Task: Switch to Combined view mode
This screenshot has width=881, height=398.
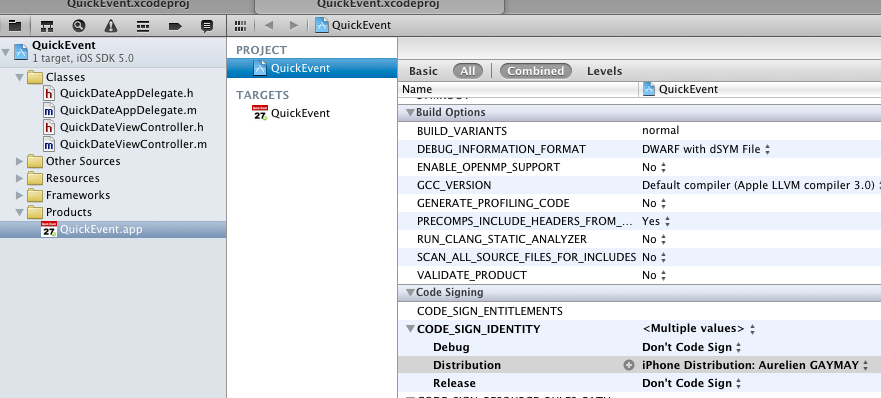Action: pyautogui.click(x=535, y=71)
